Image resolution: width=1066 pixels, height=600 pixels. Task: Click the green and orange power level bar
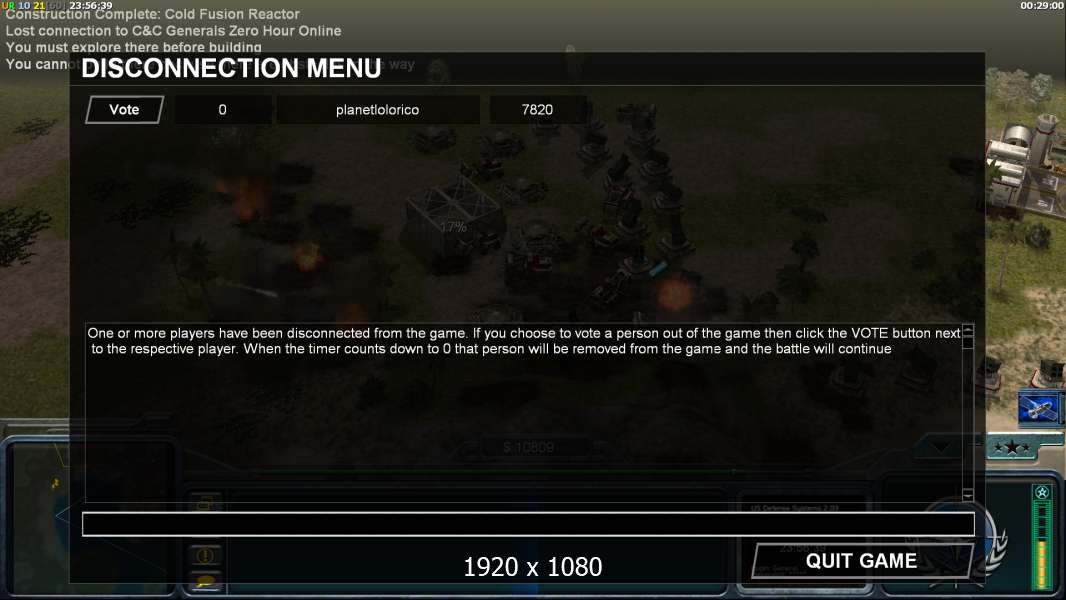tap(1042, 545)
